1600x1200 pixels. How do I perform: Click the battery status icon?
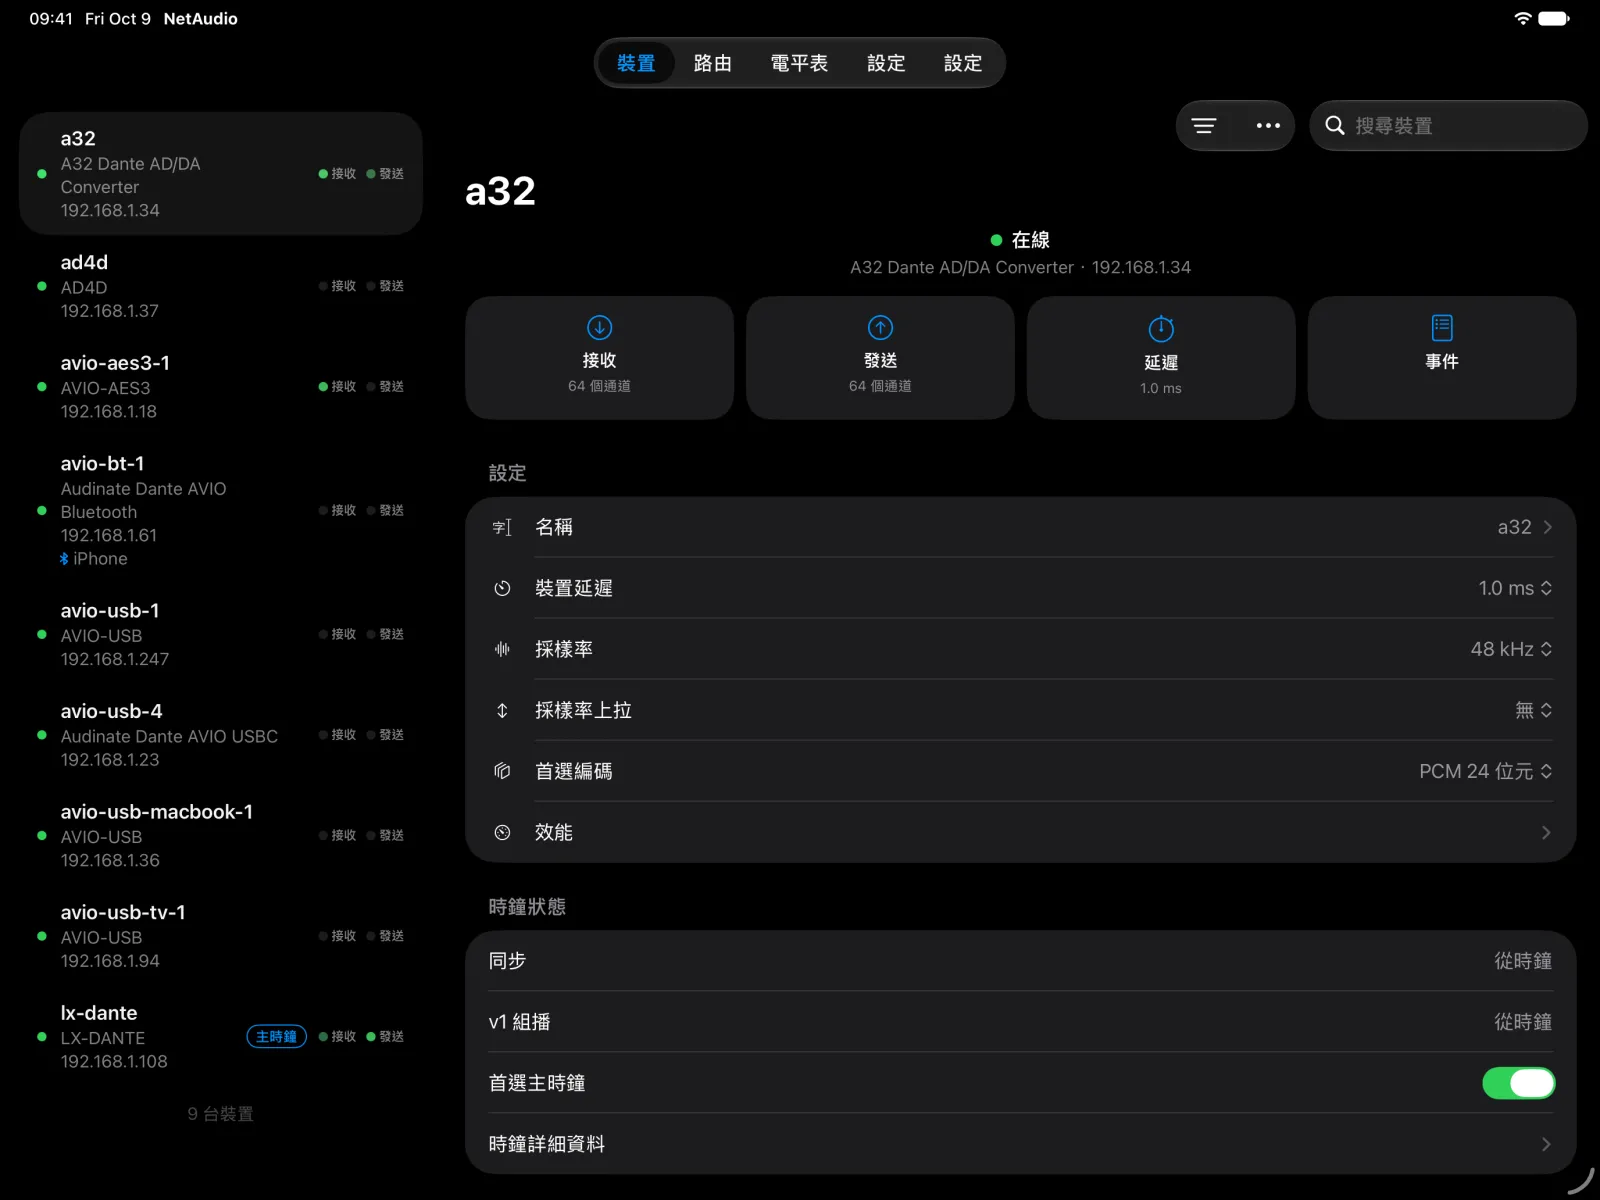point(1554,18)
